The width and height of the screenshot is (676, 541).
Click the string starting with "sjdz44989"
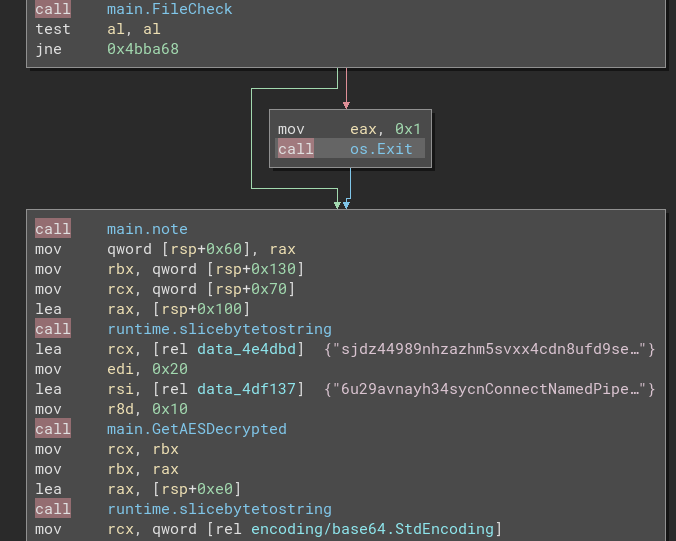490,349
